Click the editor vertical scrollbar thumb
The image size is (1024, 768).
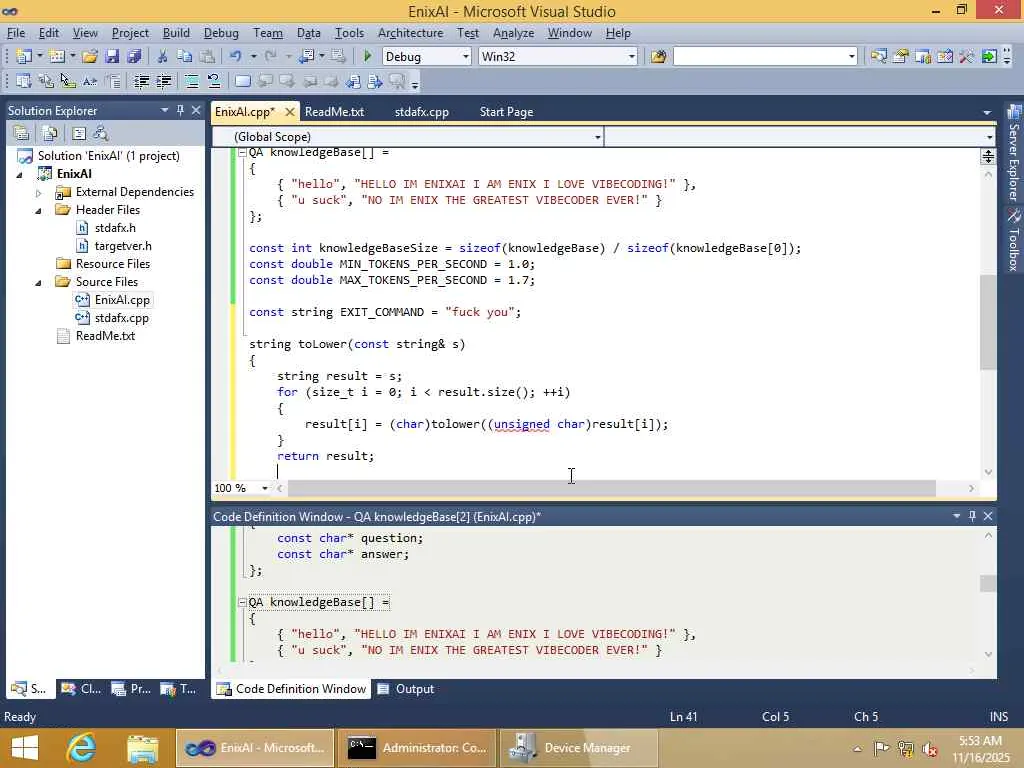tap(987, 322)
